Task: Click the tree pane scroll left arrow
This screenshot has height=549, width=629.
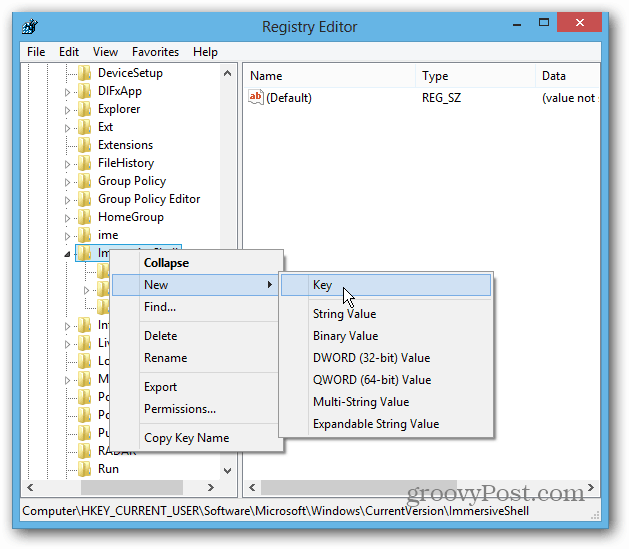Action: coord(30,488)
